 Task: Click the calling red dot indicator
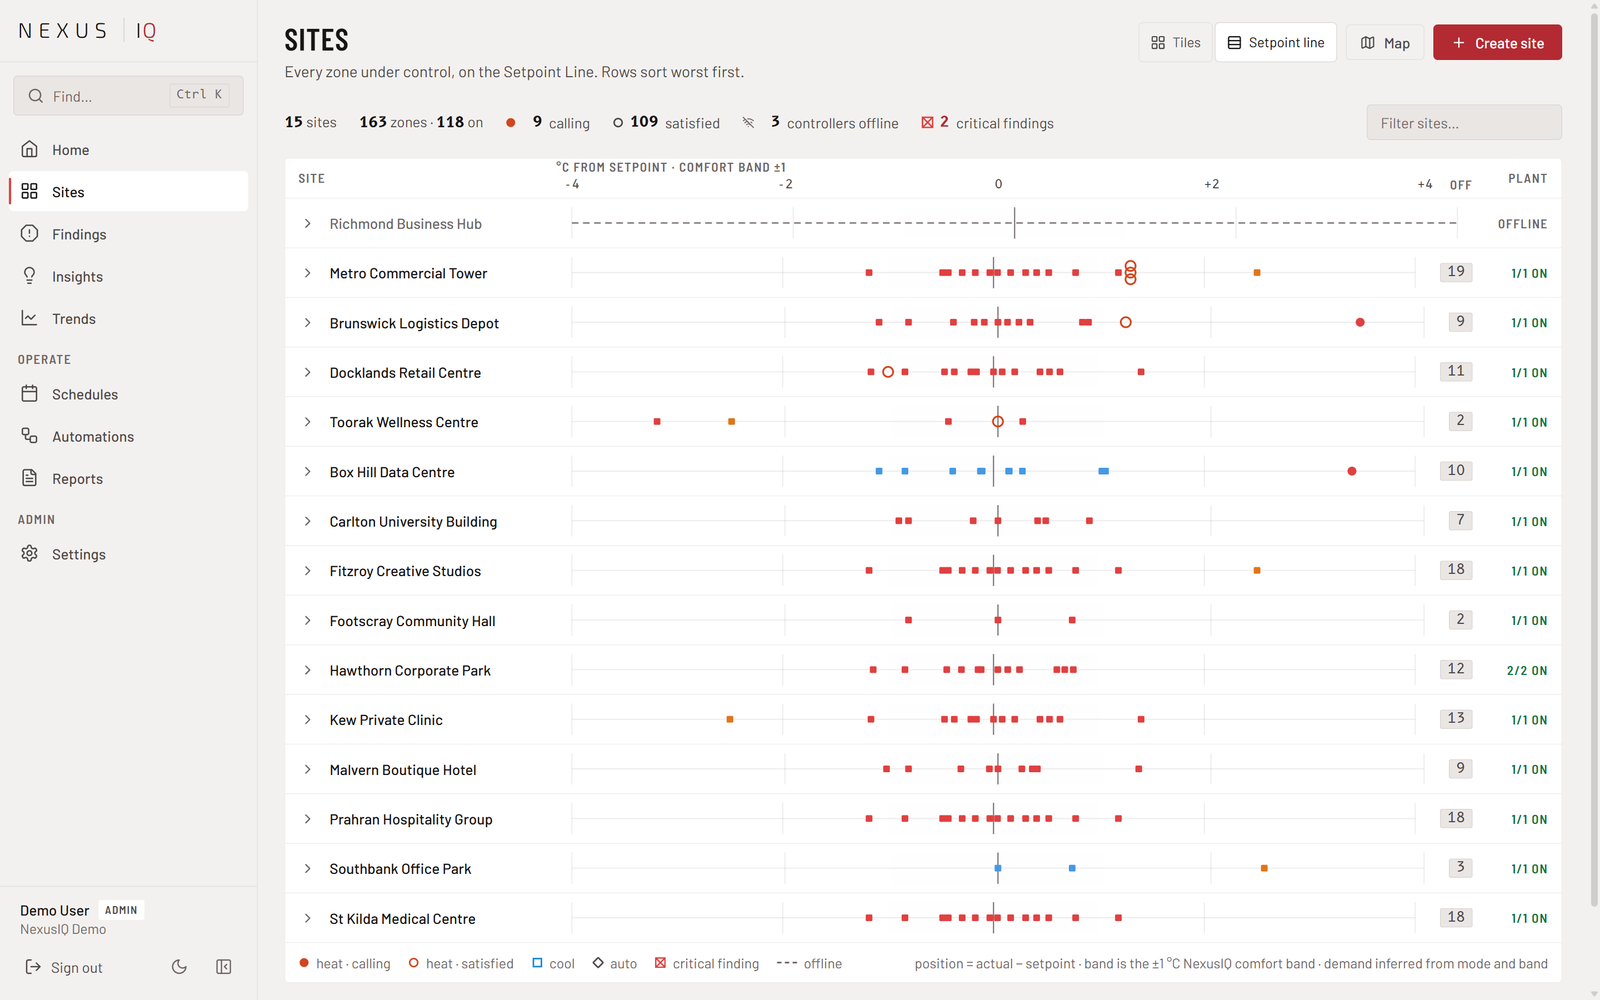(x=511, y=123)
